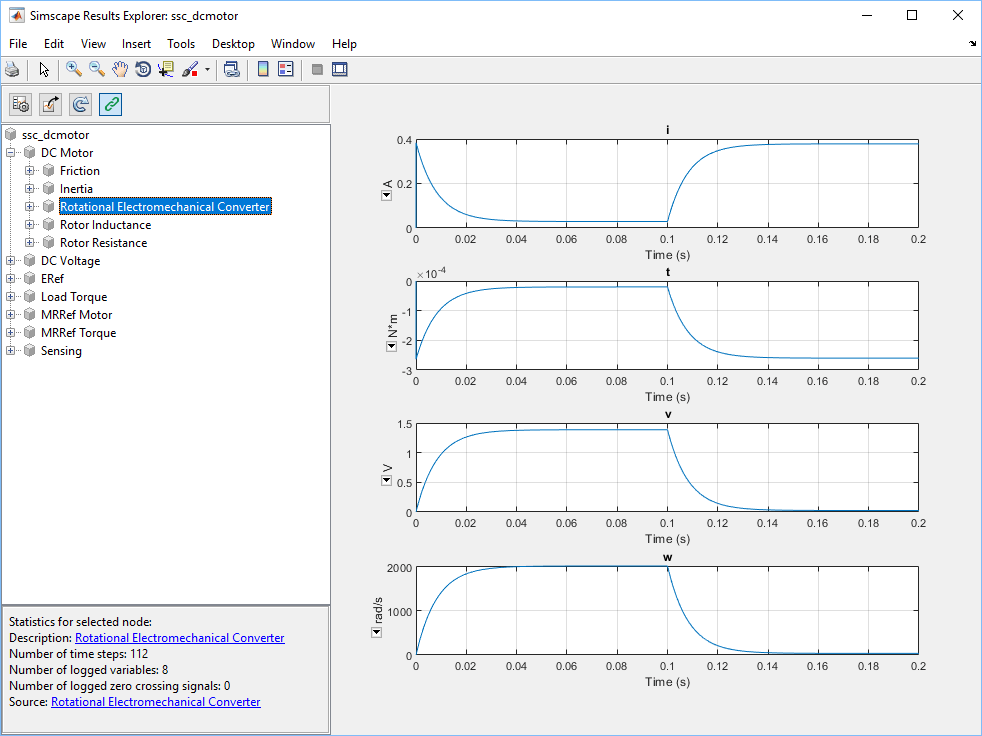Select Rotor Inductance in the tree
The width and height of the screenshot is (982, 736).
point(105,225)
